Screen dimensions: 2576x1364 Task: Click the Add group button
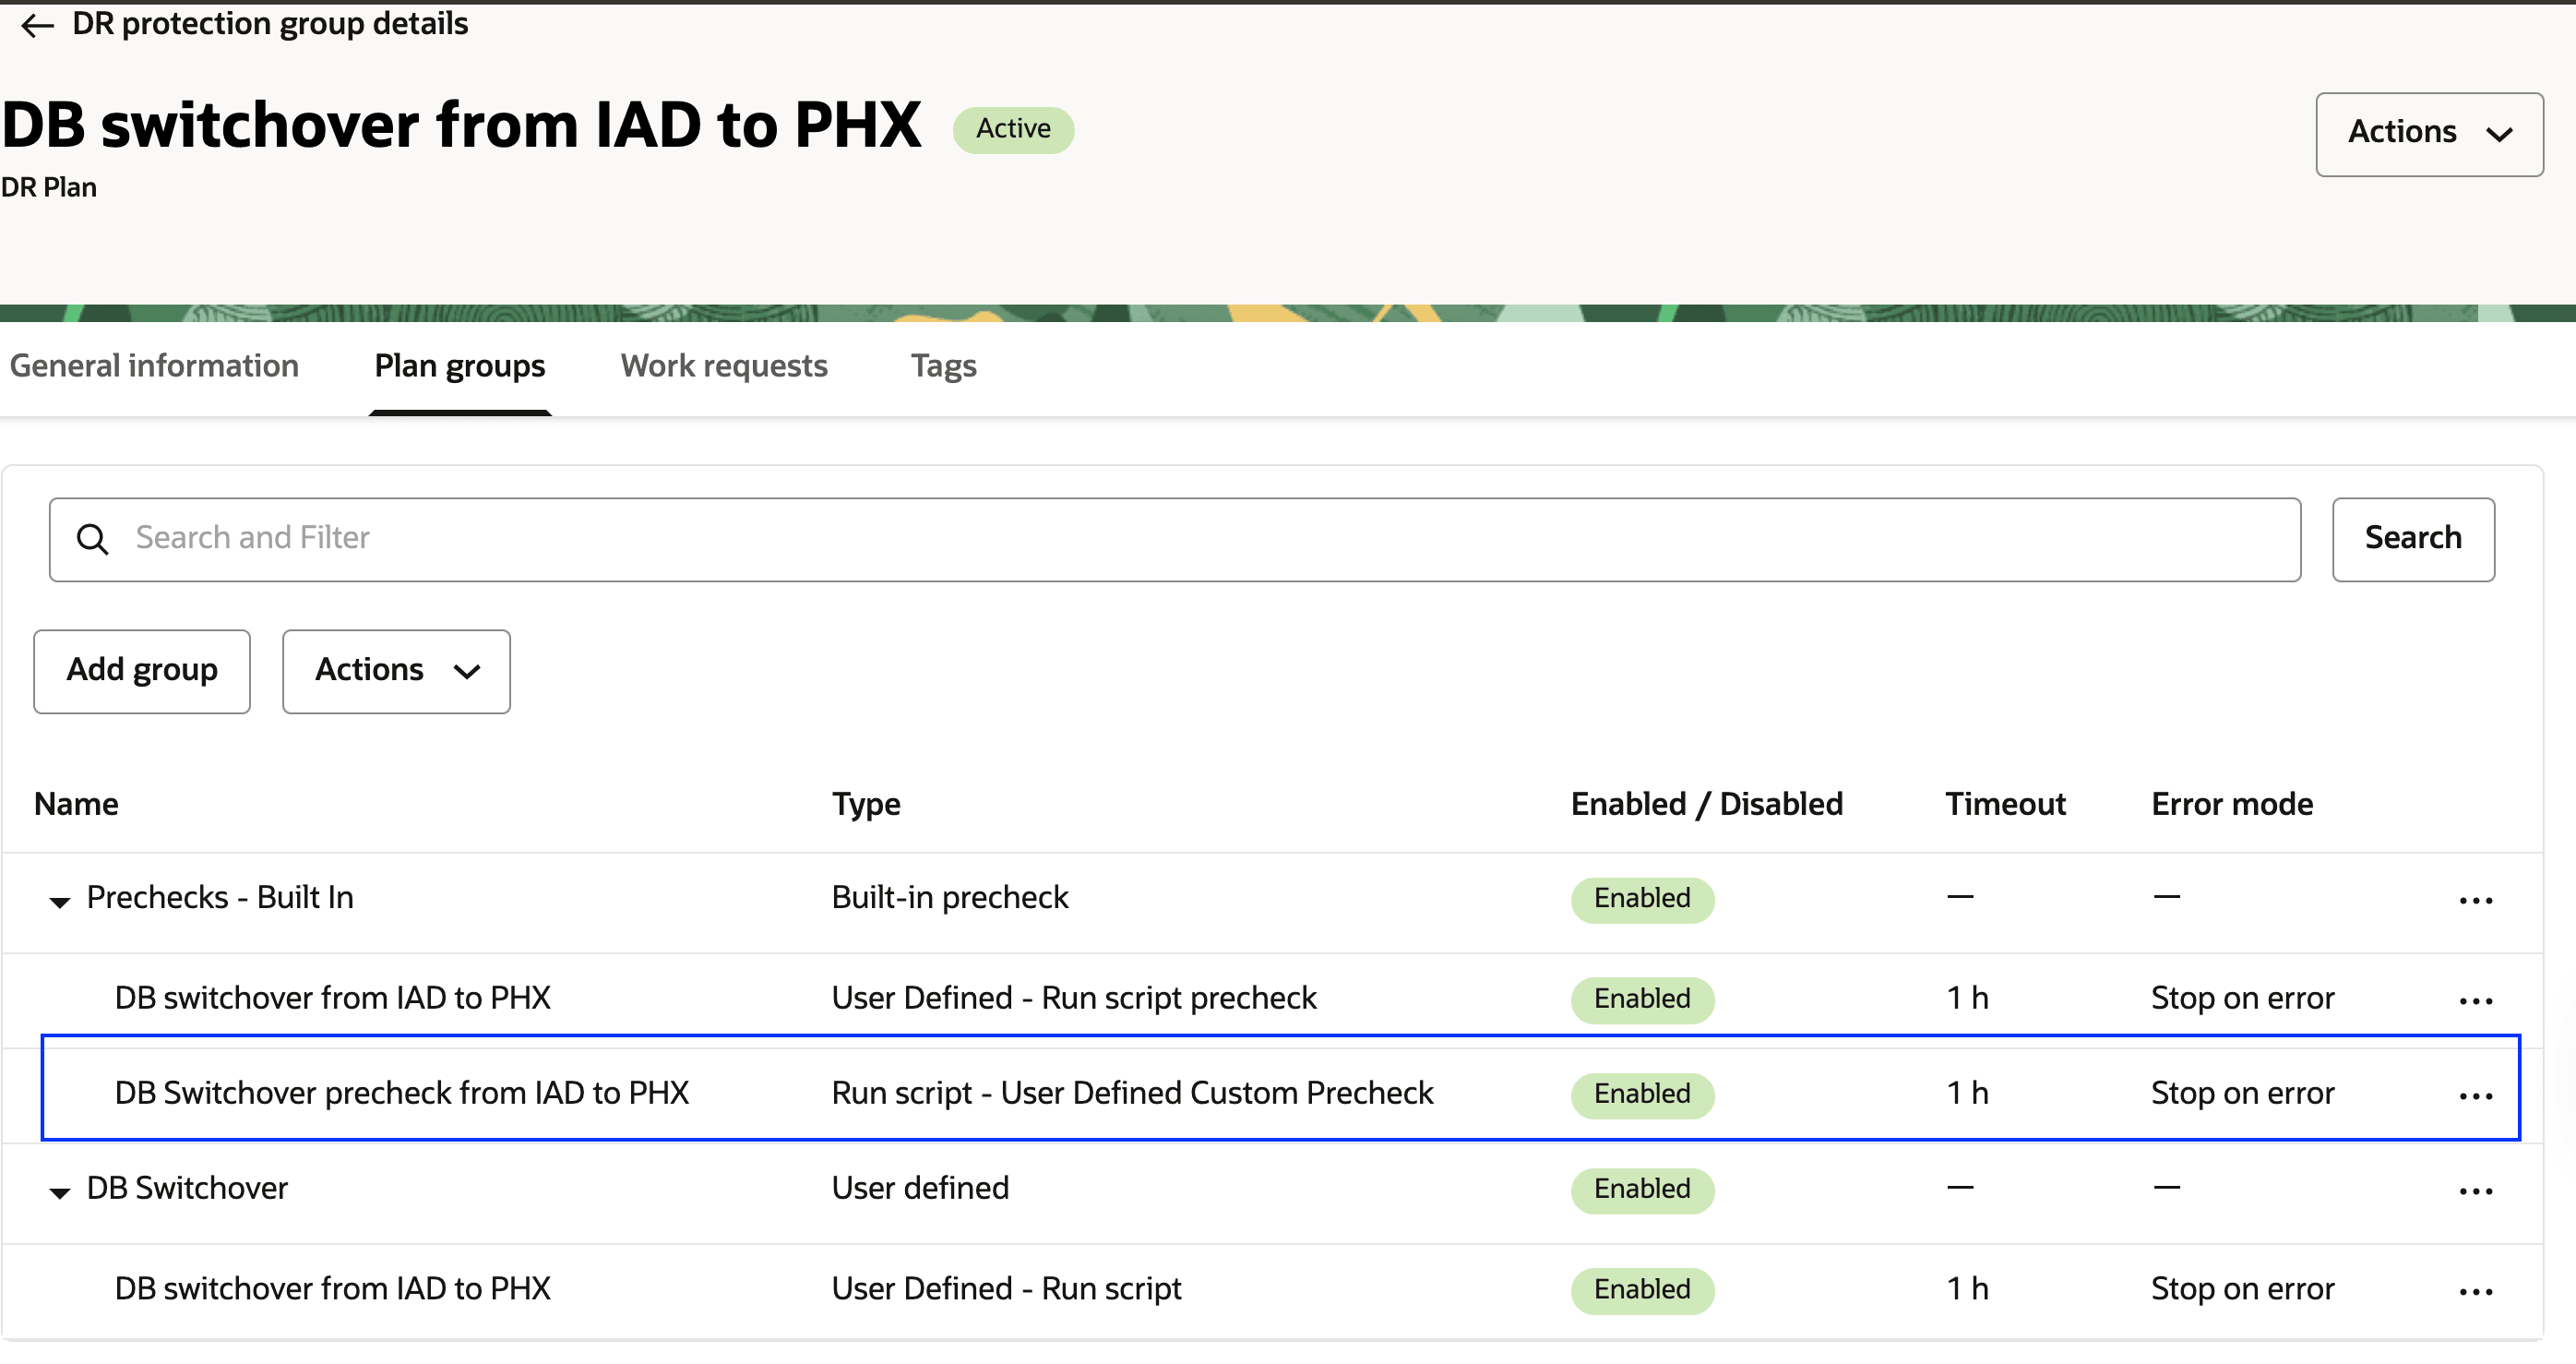(141, 671)
